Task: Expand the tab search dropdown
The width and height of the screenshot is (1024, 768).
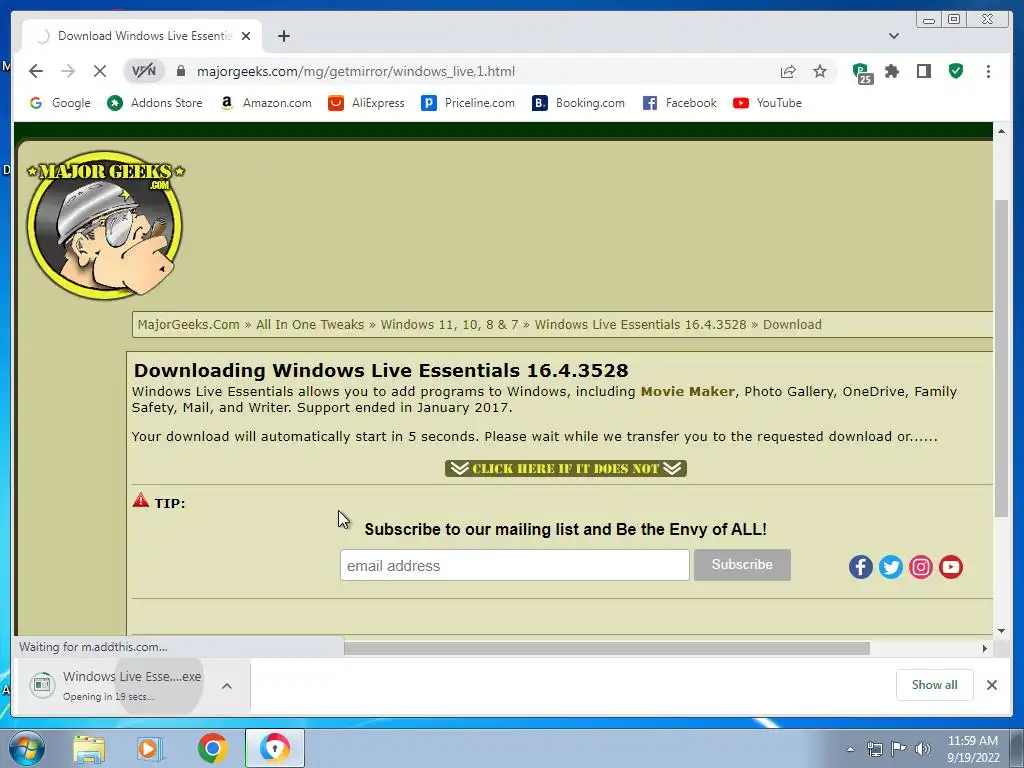Action: (x=893, y=36)
